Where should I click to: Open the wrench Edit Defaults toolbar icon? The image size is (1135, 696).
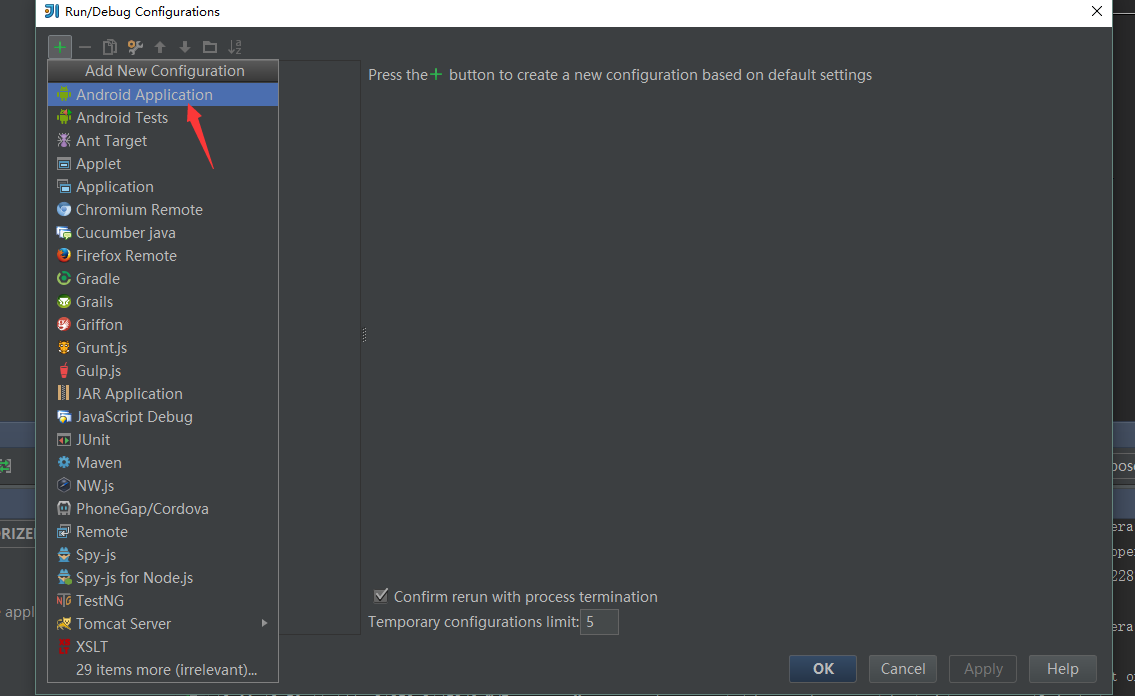pos(135,47)
